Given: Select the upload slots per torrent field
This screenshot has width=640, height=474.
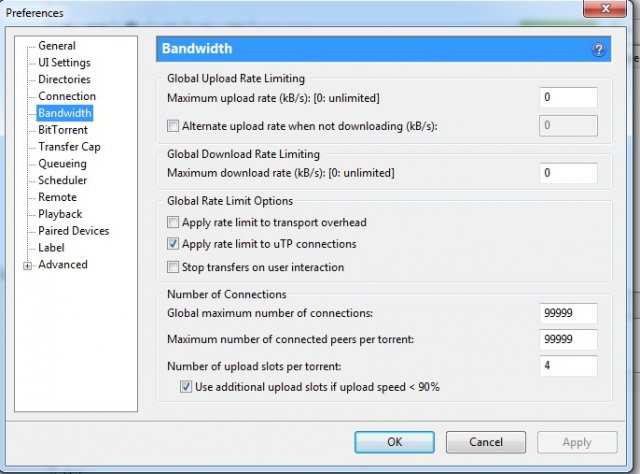Looking at the screenshot, I should (567, 366).
